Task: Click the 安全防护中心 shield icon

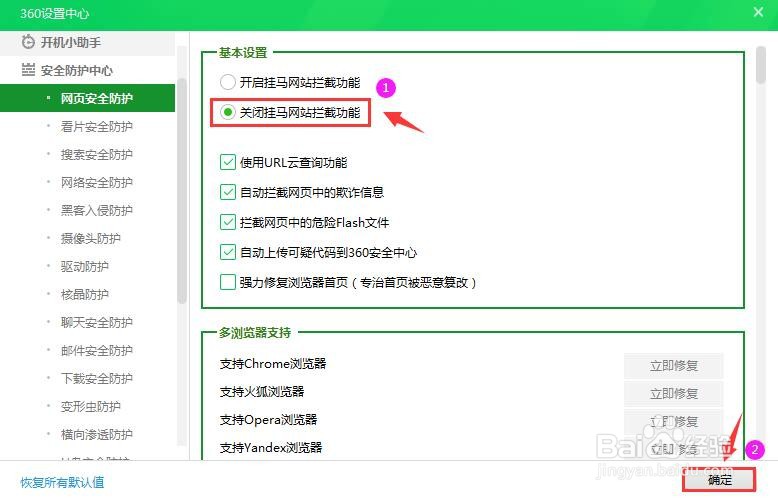Action: tap(28, 70)
